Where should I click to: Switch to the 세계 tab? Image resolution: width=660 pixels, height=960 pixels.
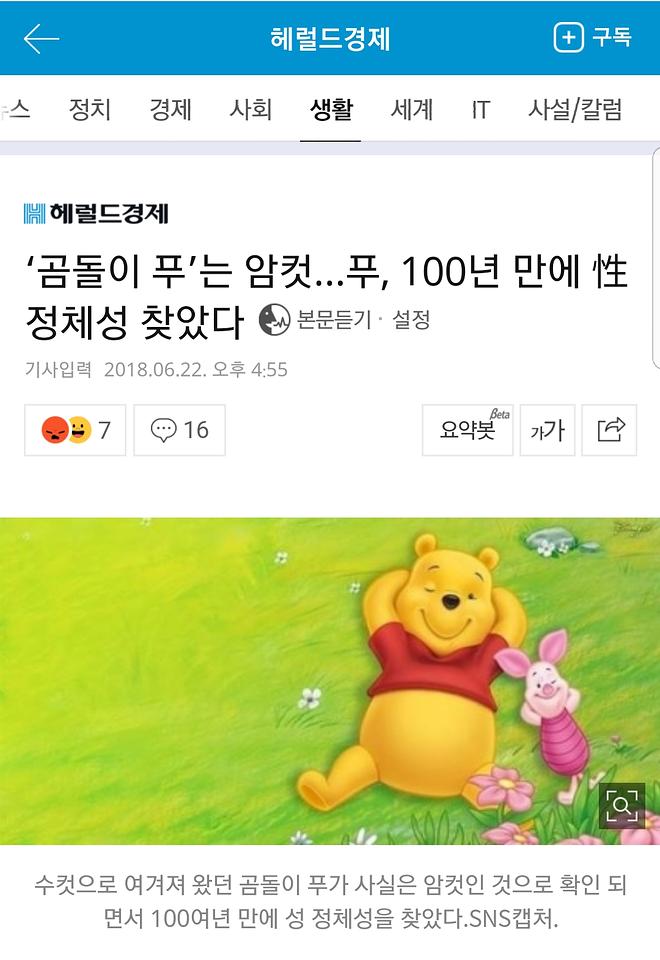pos(412,110)
